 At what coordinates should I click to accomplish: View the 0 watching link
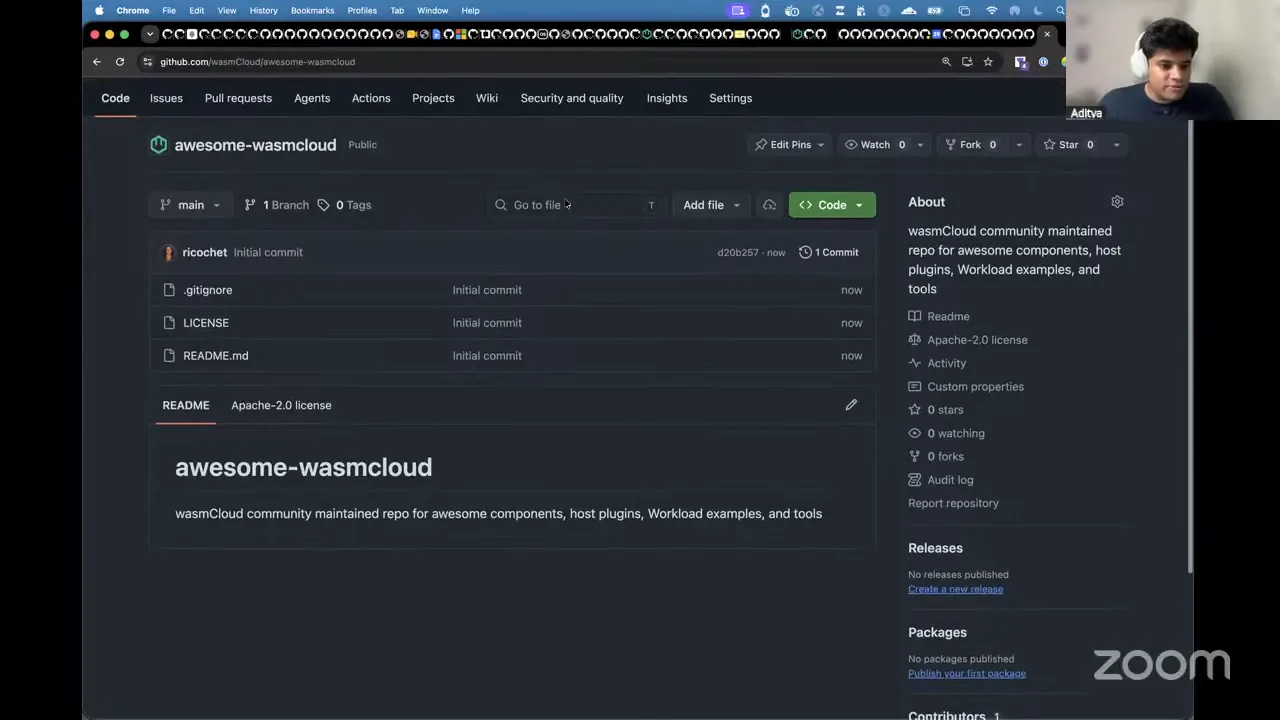(946, 433)
